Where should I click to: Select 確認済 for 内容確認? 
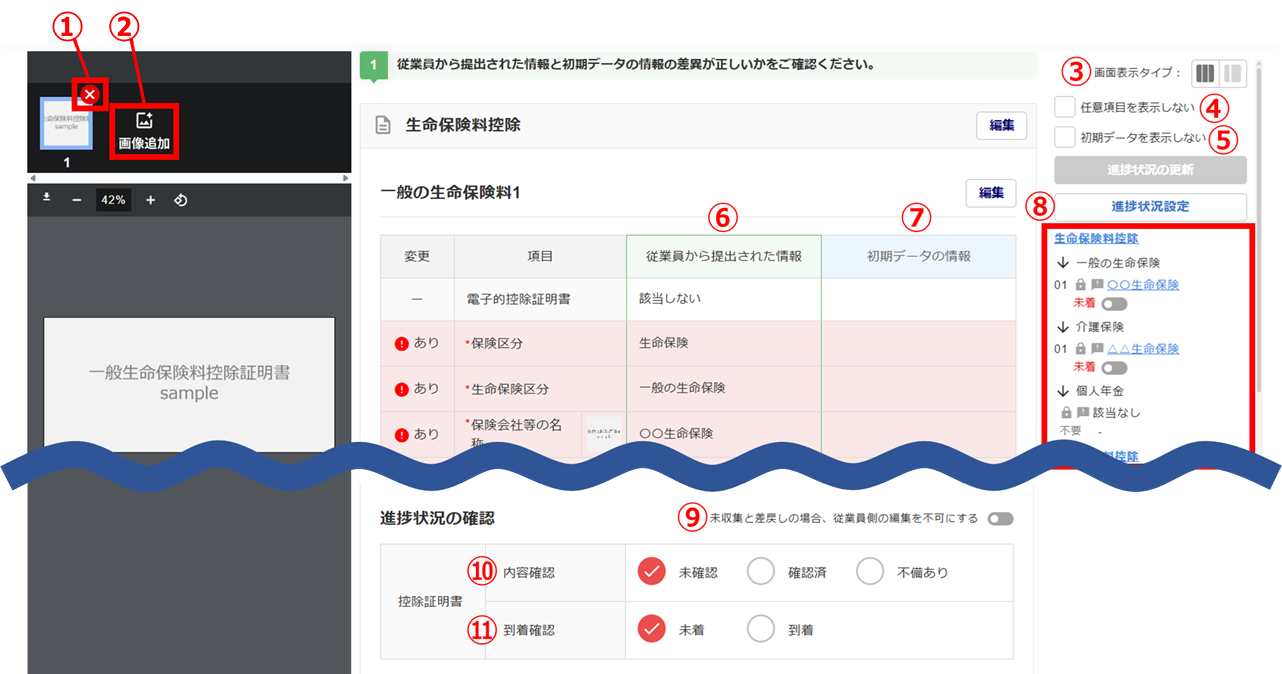click(761, 572)
